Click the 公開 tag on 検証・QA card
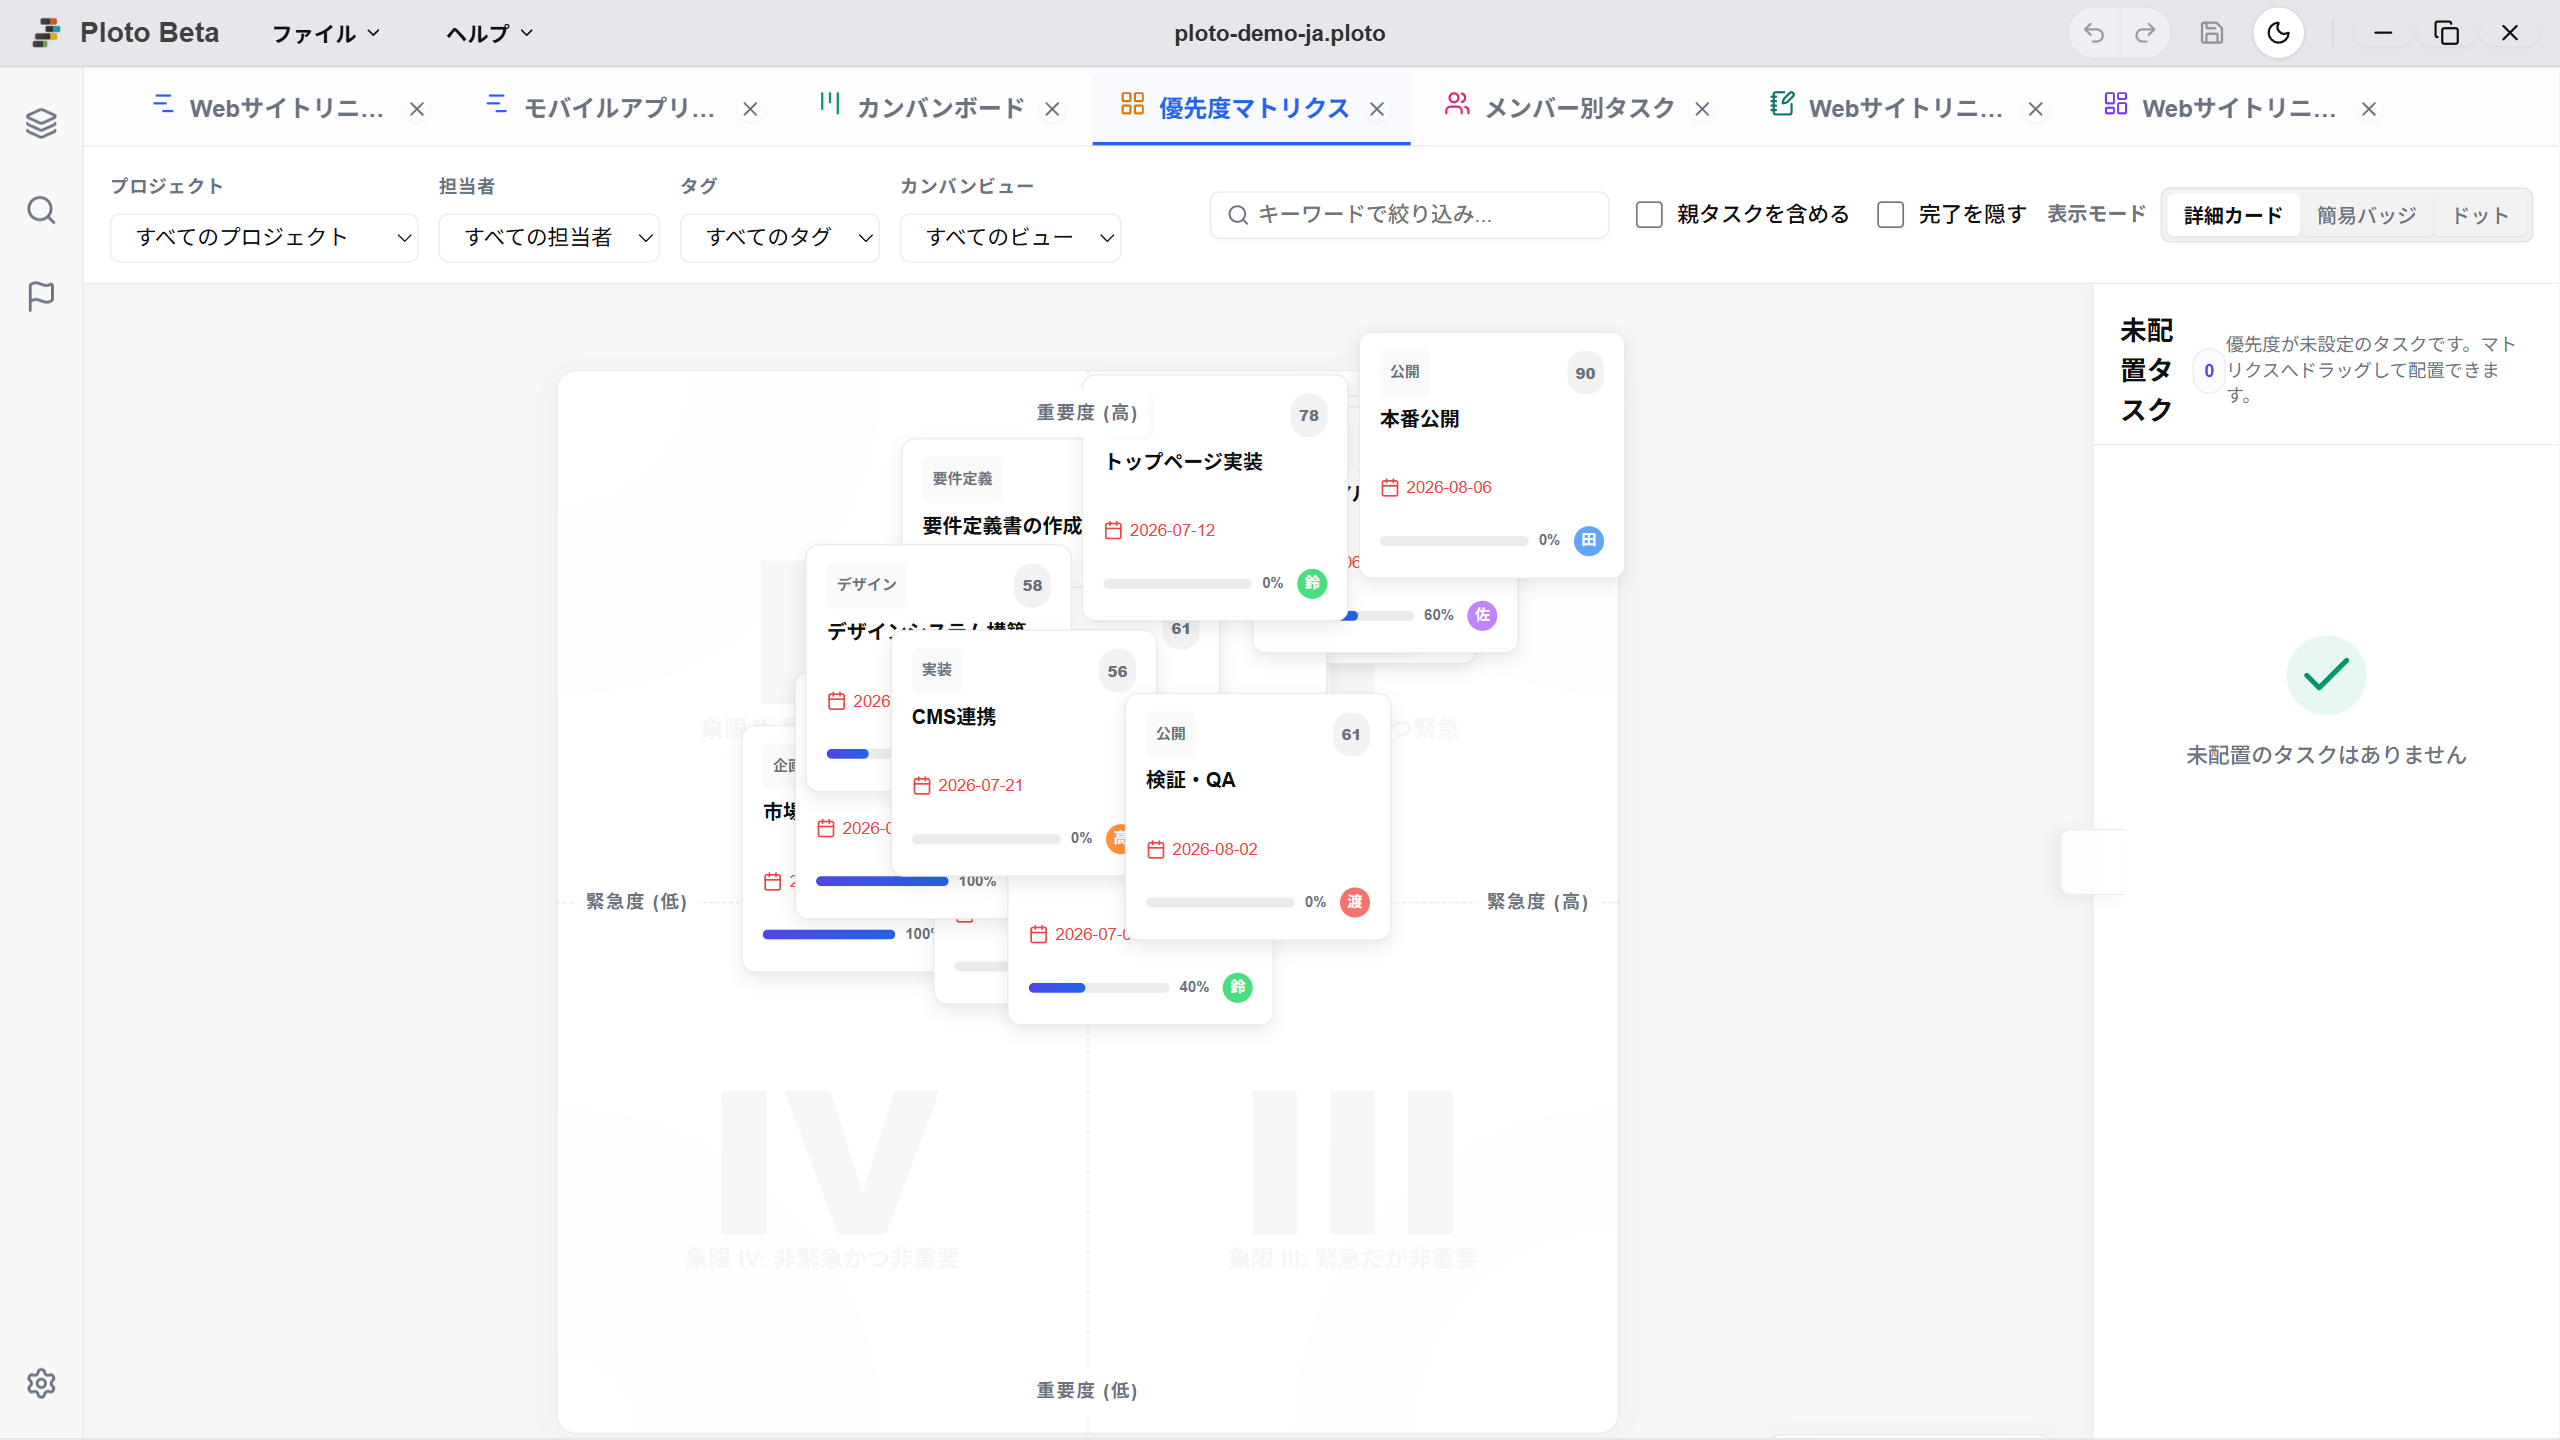This screenshot has width=2560, height=1440. pyautogui.click(x=1170, y=734)
